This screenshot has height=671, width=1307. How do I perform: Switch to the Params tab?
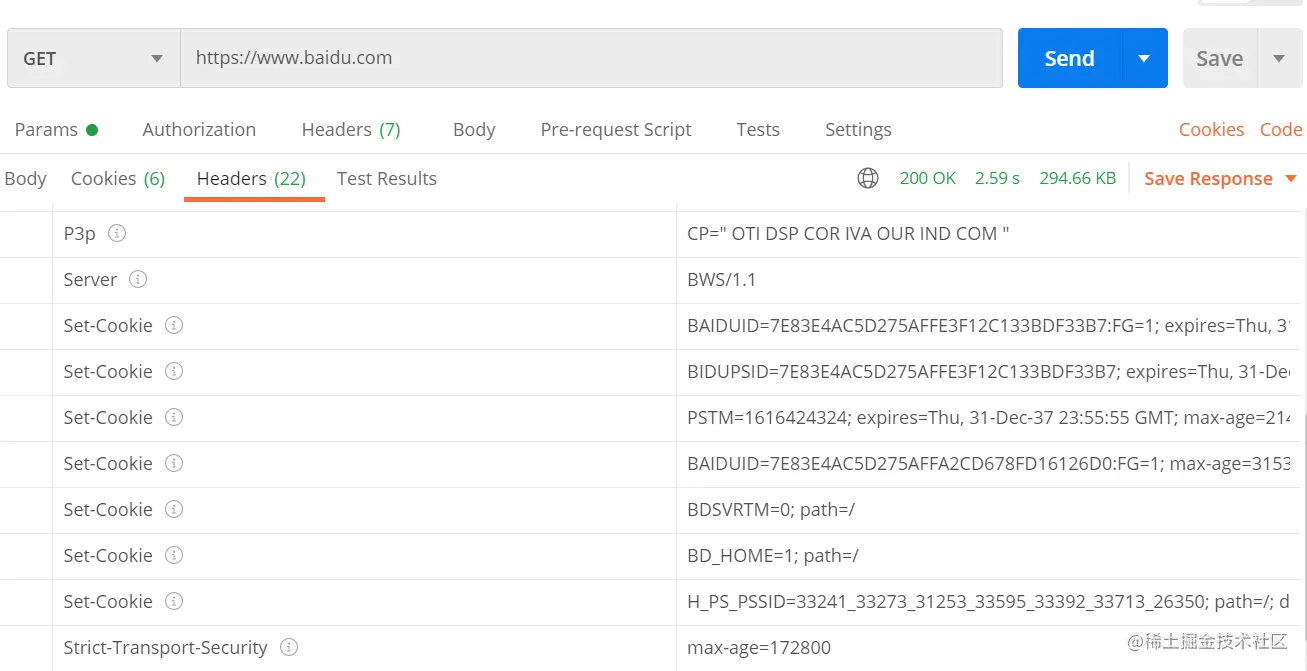coord(56,129)
